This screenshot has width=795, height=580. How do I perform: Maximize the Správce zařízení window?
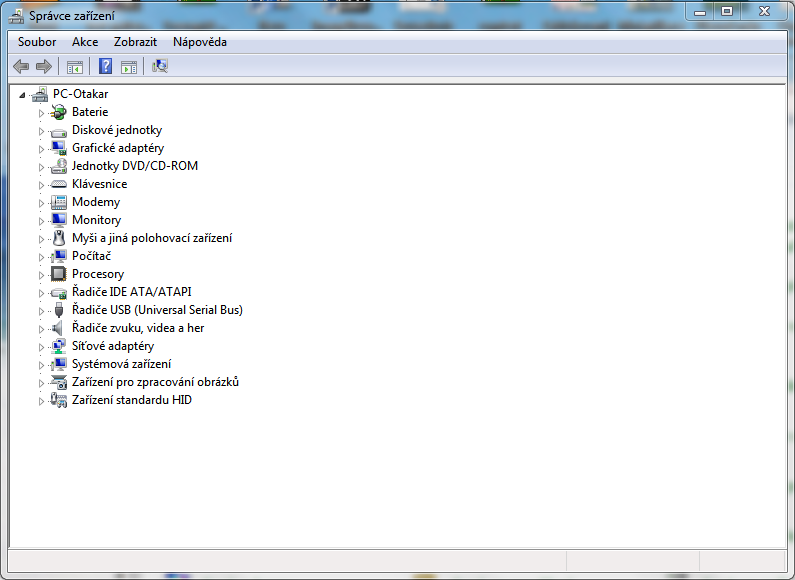727,12
